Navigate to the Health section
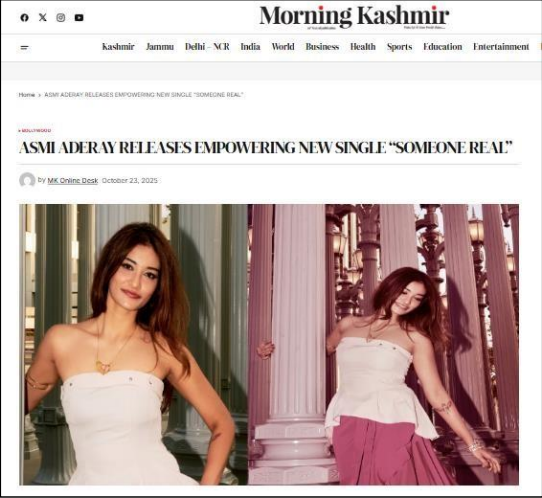This screenshot has width=542, height=498. (x=363, y=47)
